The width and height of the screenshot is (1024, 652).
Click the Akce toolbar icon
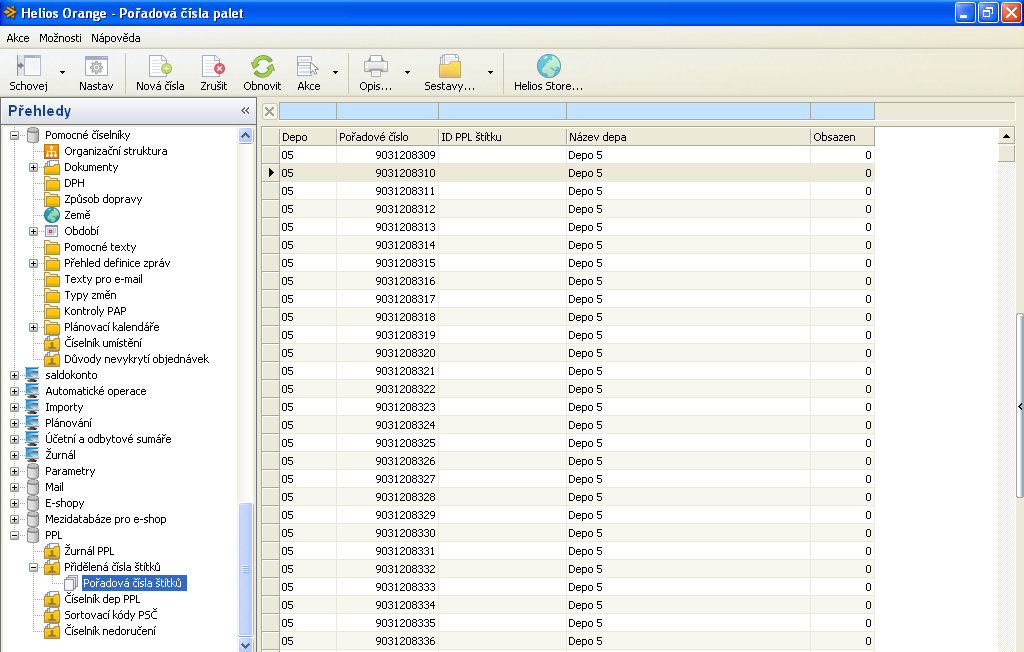coord(308,66)
